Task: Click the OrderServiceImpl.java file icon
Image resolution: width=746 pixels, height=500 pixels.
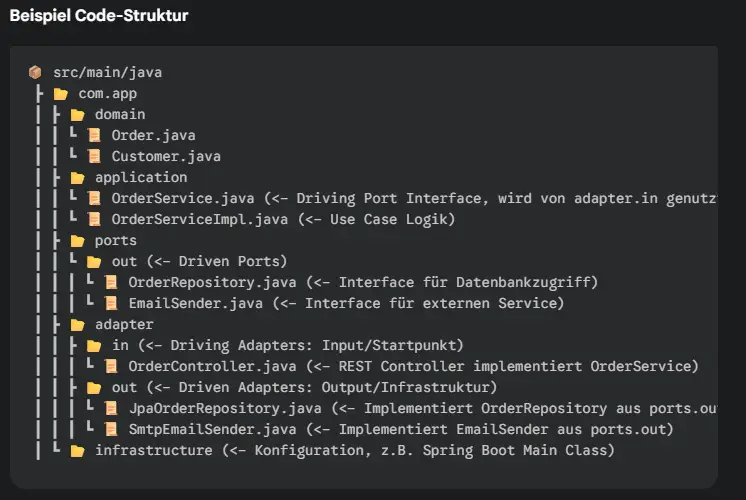Action: click(x=94, y=219)
